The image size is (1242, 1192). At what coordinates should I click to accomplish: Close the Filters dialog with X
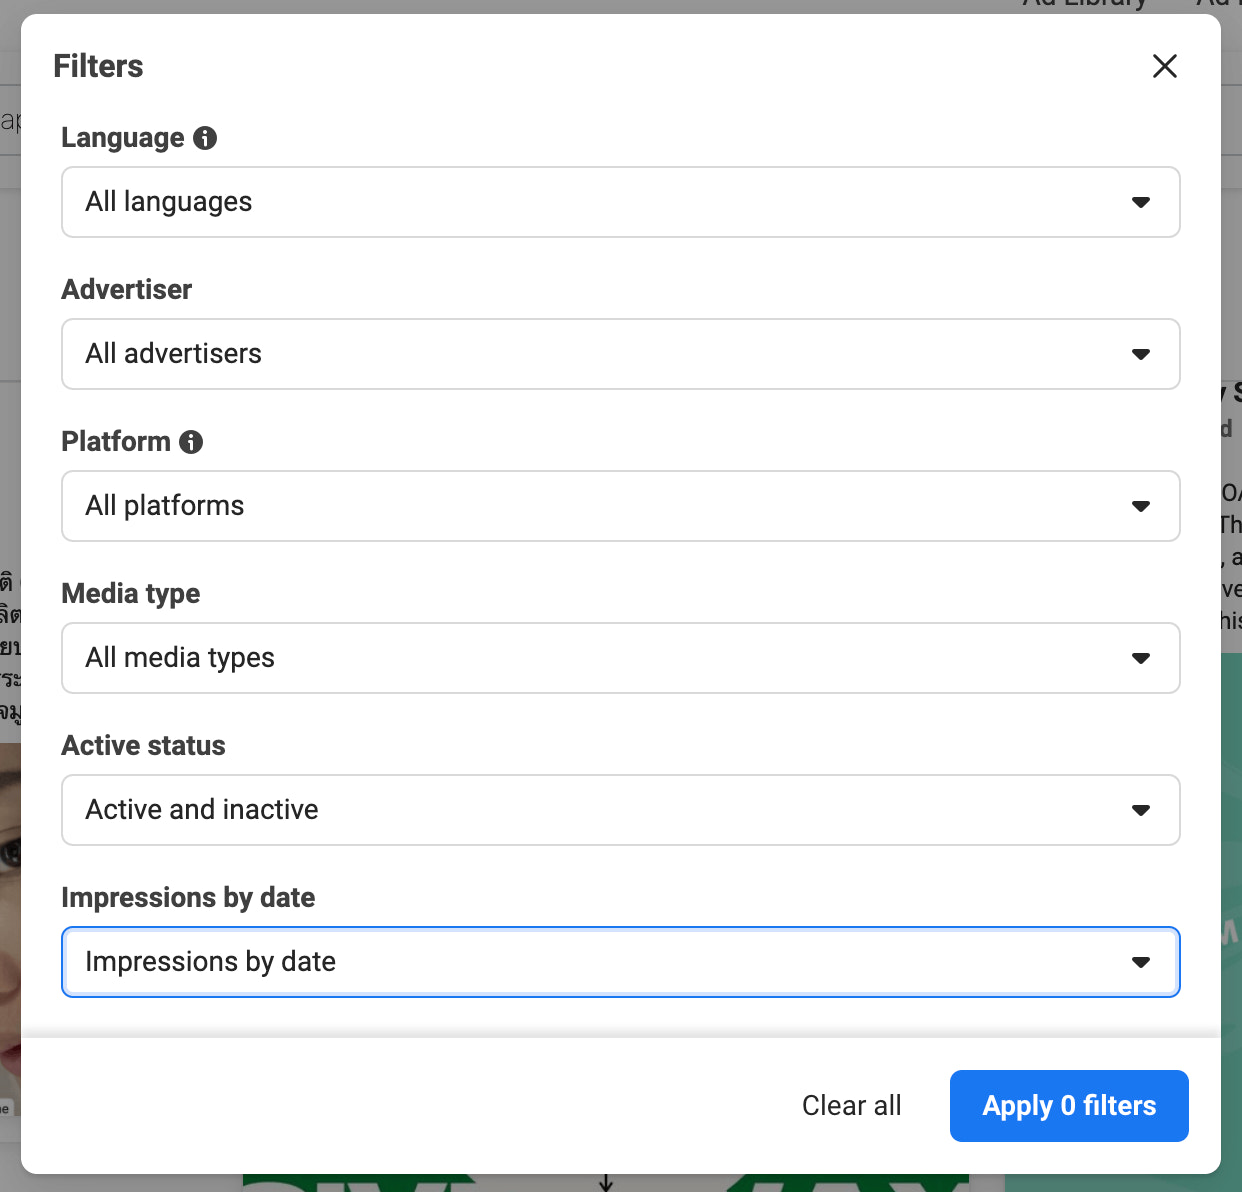pos(1165,66)
